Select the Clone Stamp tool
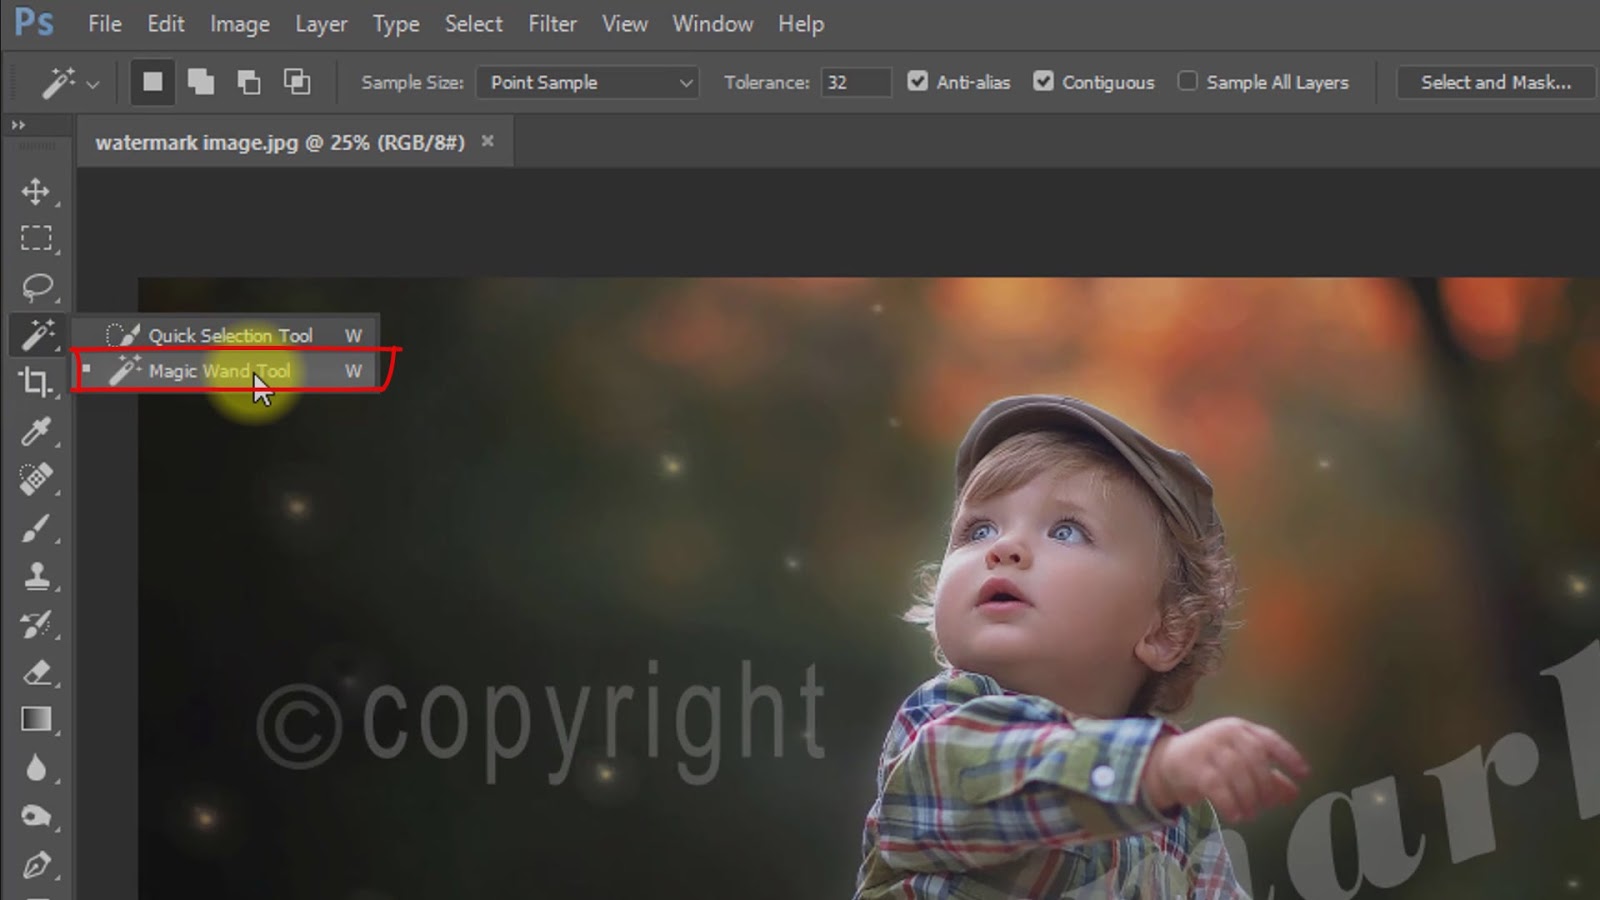 (x=38, y=577)
